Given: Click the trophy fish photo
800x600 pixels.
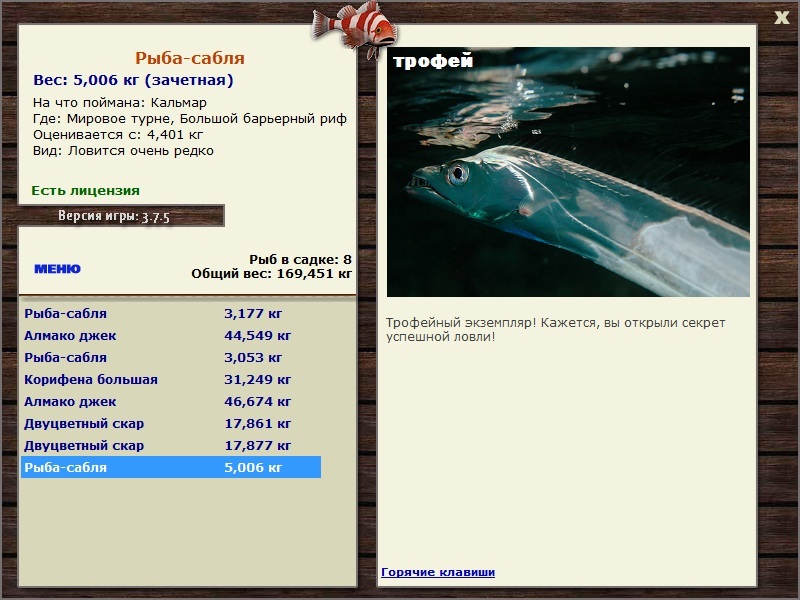Looking at the screenshot, I should (568, 172).
